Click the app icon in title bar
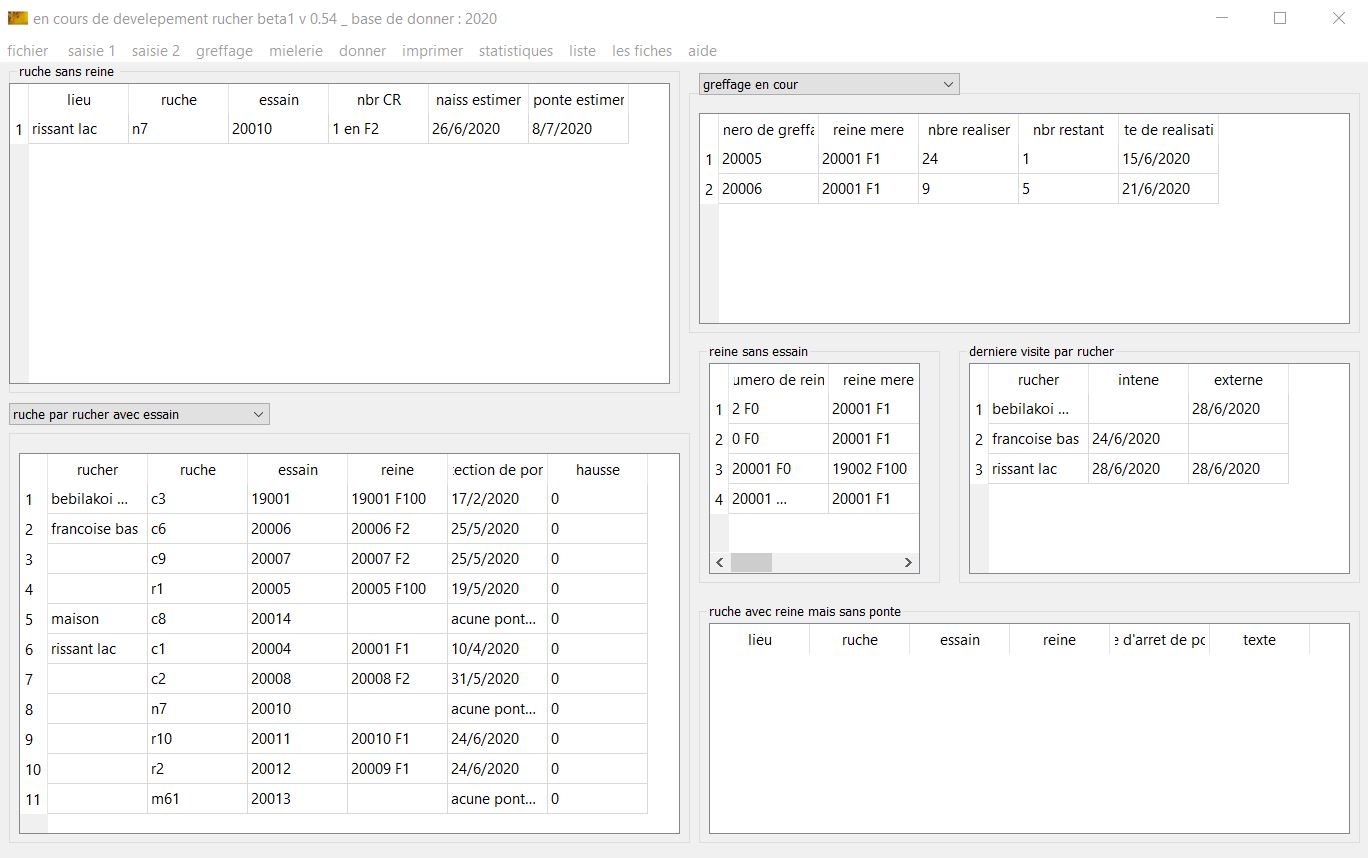Screen dimensions: 1368x858 pyautogui.click(x=17, y=18)
